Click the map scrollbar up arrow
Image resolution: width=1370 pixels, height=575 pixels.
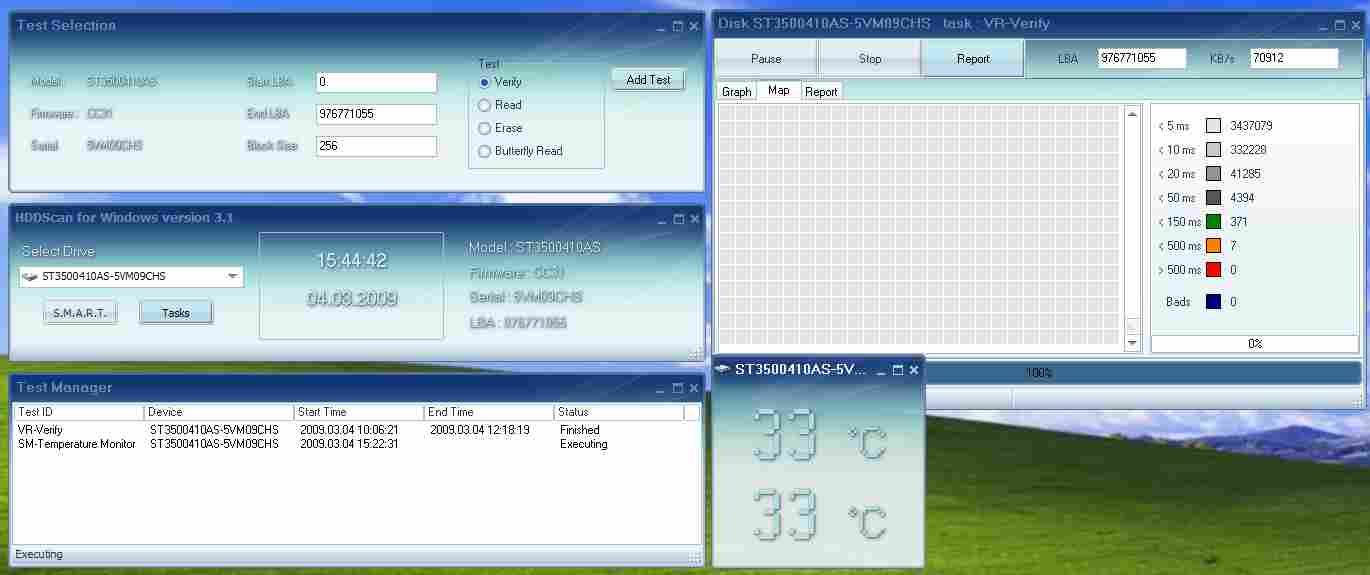(1132, 113)
